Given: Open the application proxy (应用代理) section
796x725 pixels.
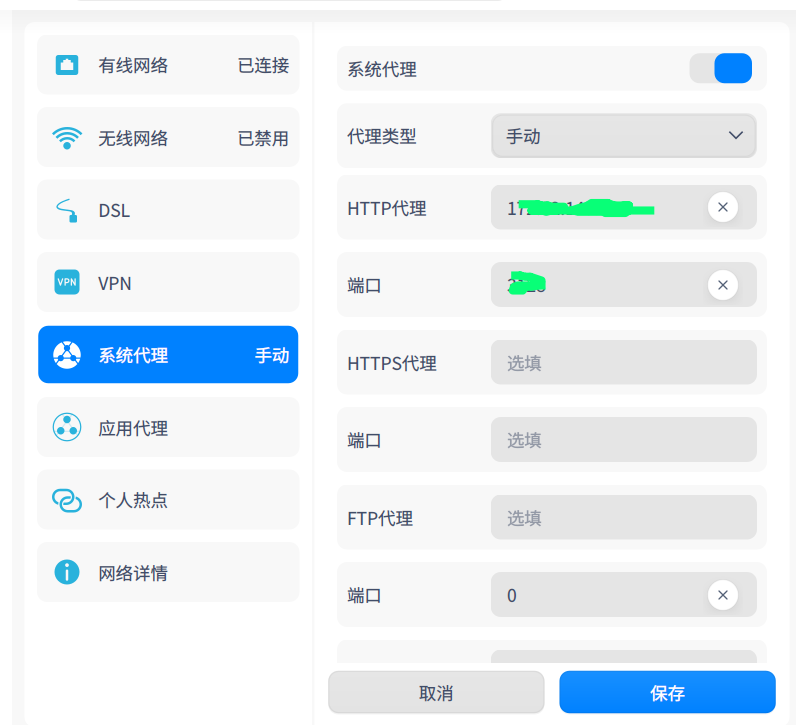Looking at the screenshot, I should (x=168, y=428).
